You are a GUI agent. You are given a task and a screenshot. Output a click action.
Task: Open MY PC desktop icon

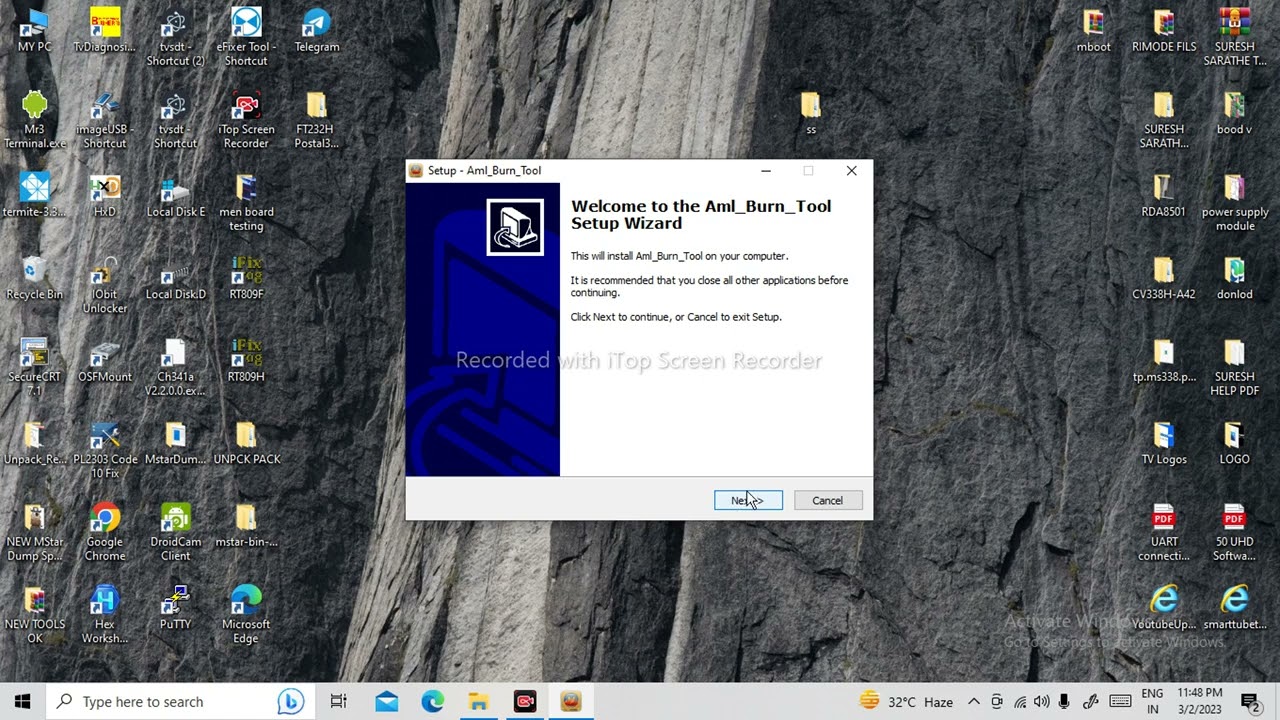click(34, 30)
